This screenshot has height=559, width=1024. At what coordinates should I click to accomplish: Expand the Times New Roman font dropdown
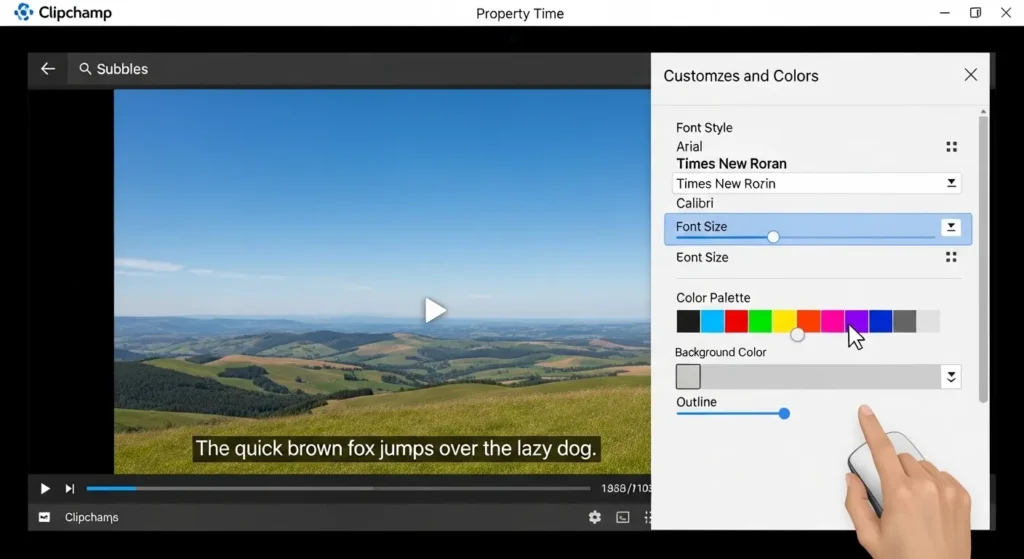click(951, 183)
